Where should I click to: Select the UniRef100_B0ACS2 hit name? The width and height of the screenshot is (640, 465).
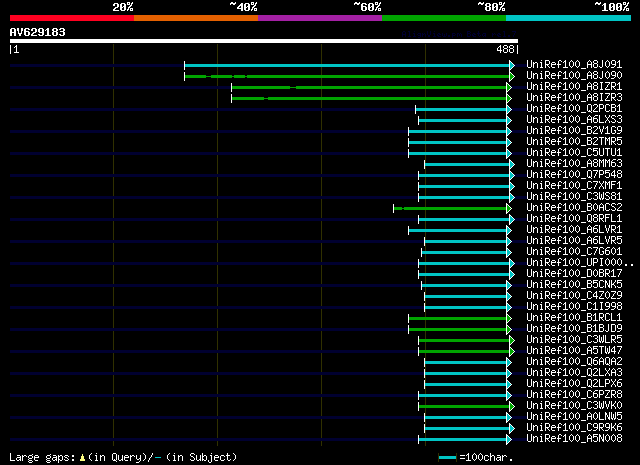574,207
